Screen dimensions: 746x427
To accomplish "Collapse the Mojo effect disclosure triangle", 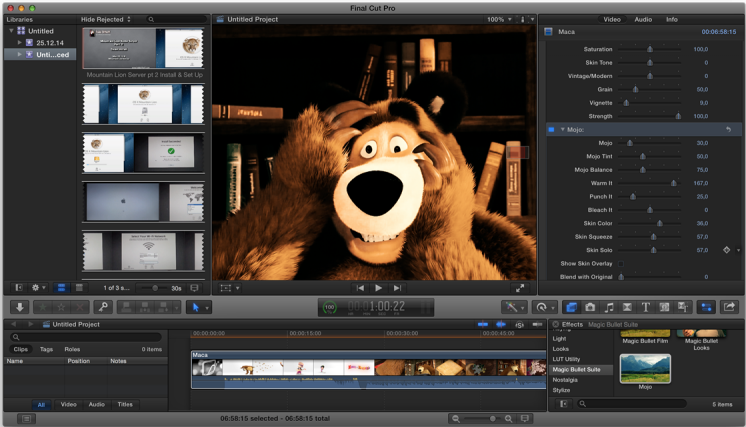I will 562,129.
